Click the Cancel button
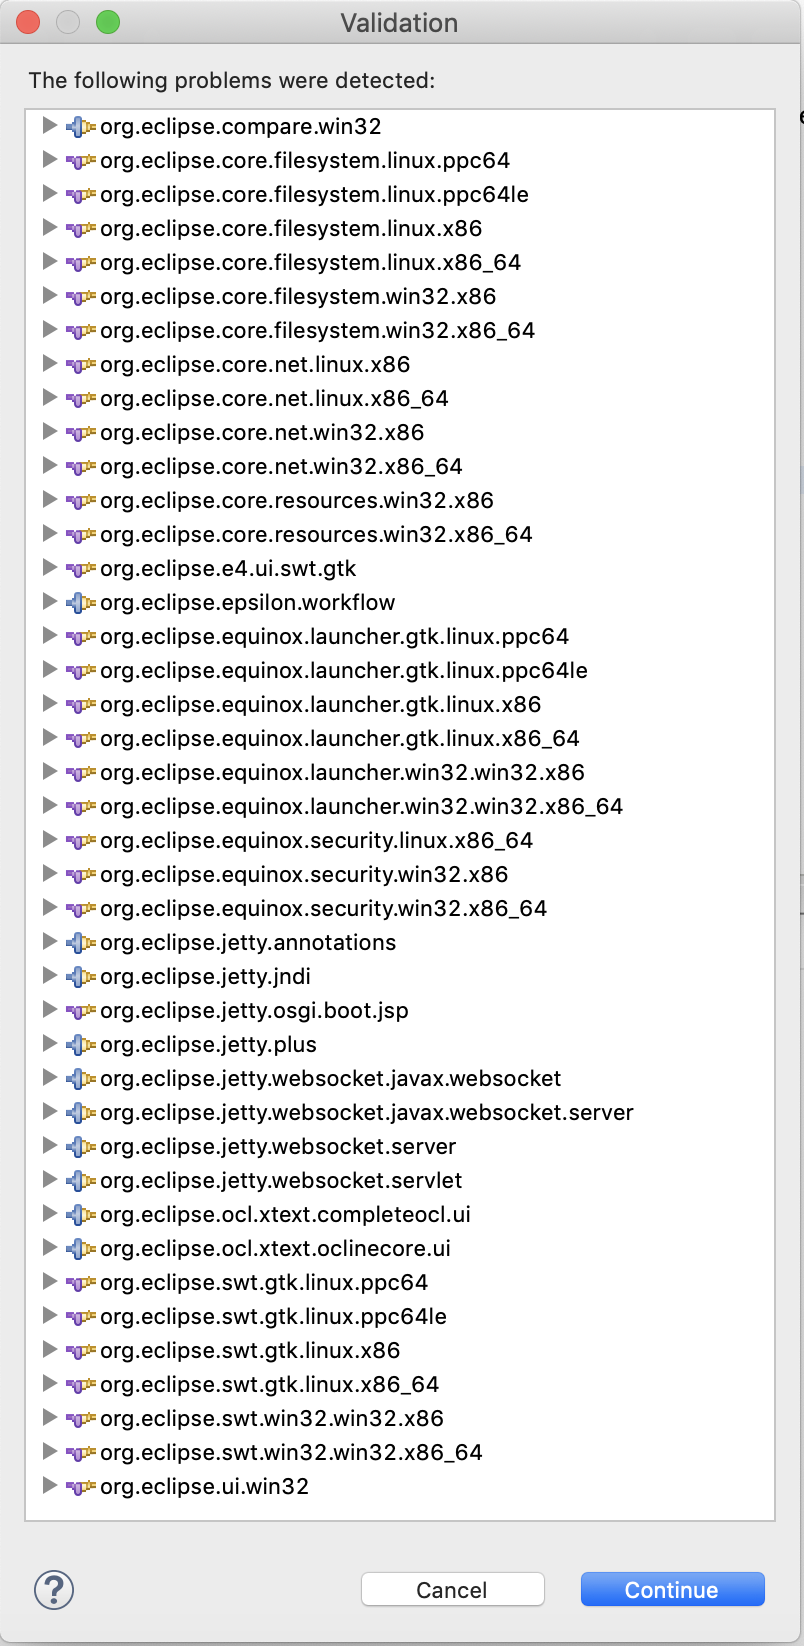This screenshot has height=1646, width=804. 452,1590
